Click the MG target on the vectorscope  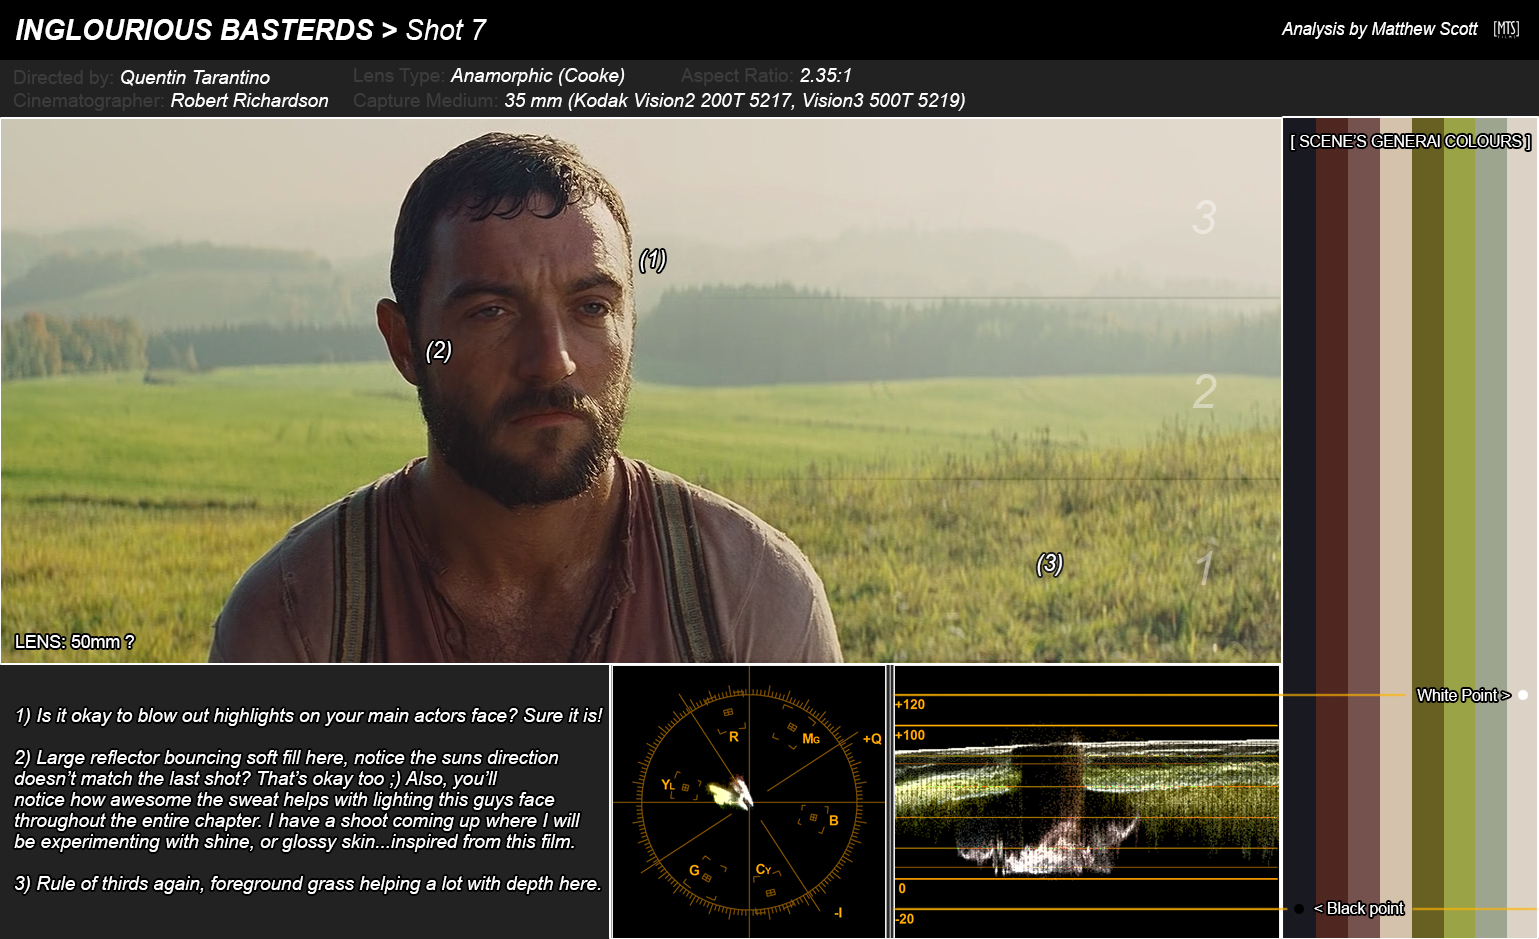811,739
